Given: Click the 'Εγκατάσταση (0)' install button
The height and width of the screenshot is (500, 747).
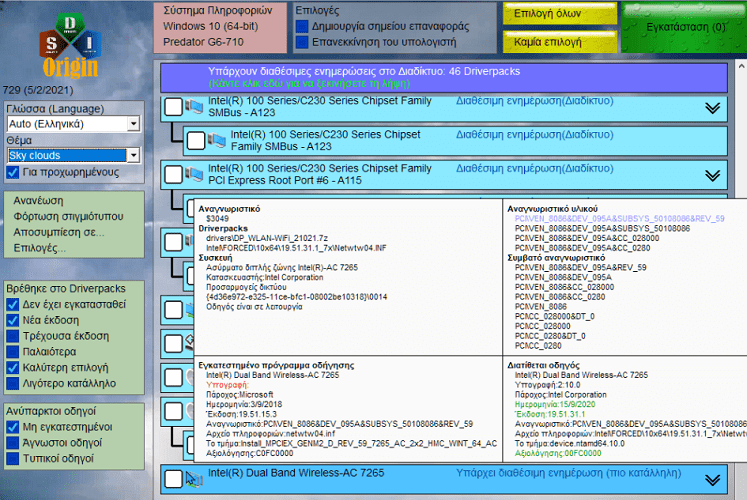Looking at the screenshot, I should (x=685, y=27).
